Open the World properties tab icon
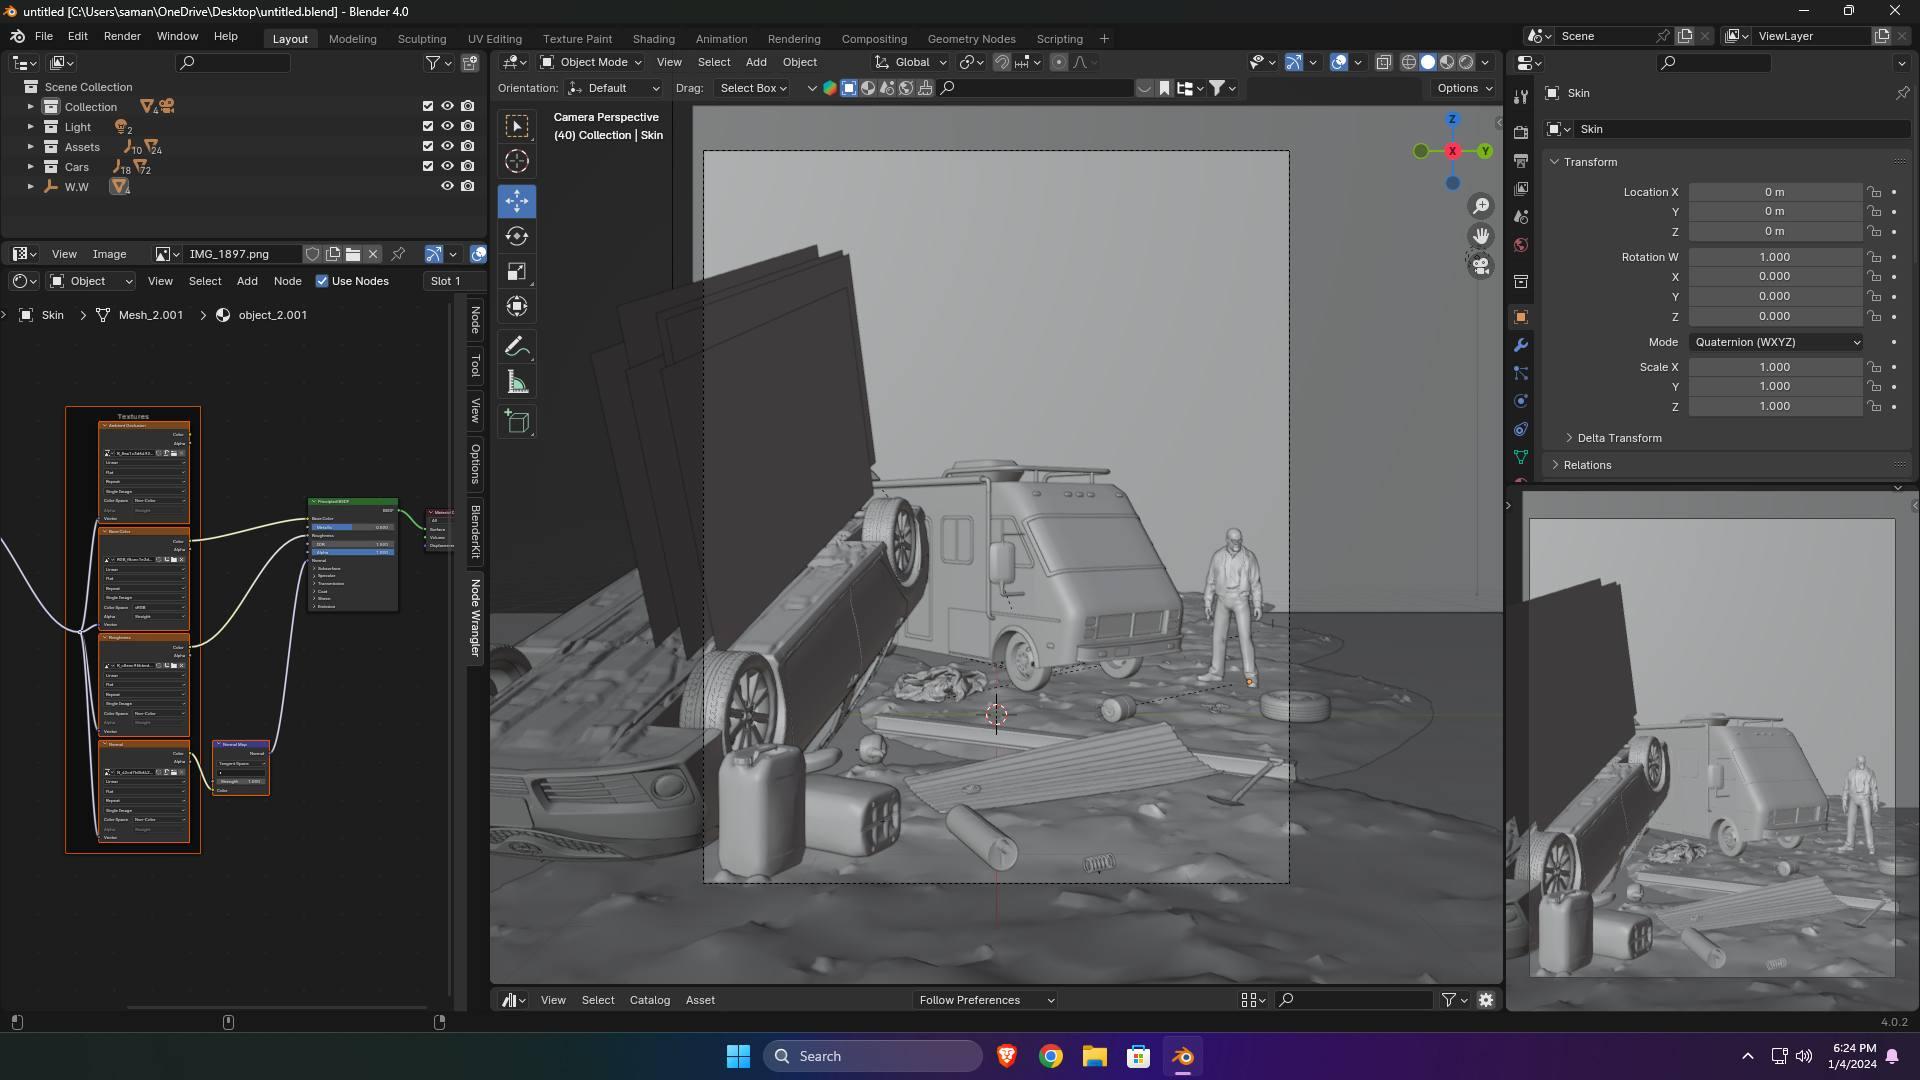Image resolution: width=1920 pixels, height=1080 pixels. [x=1521, y=245]
